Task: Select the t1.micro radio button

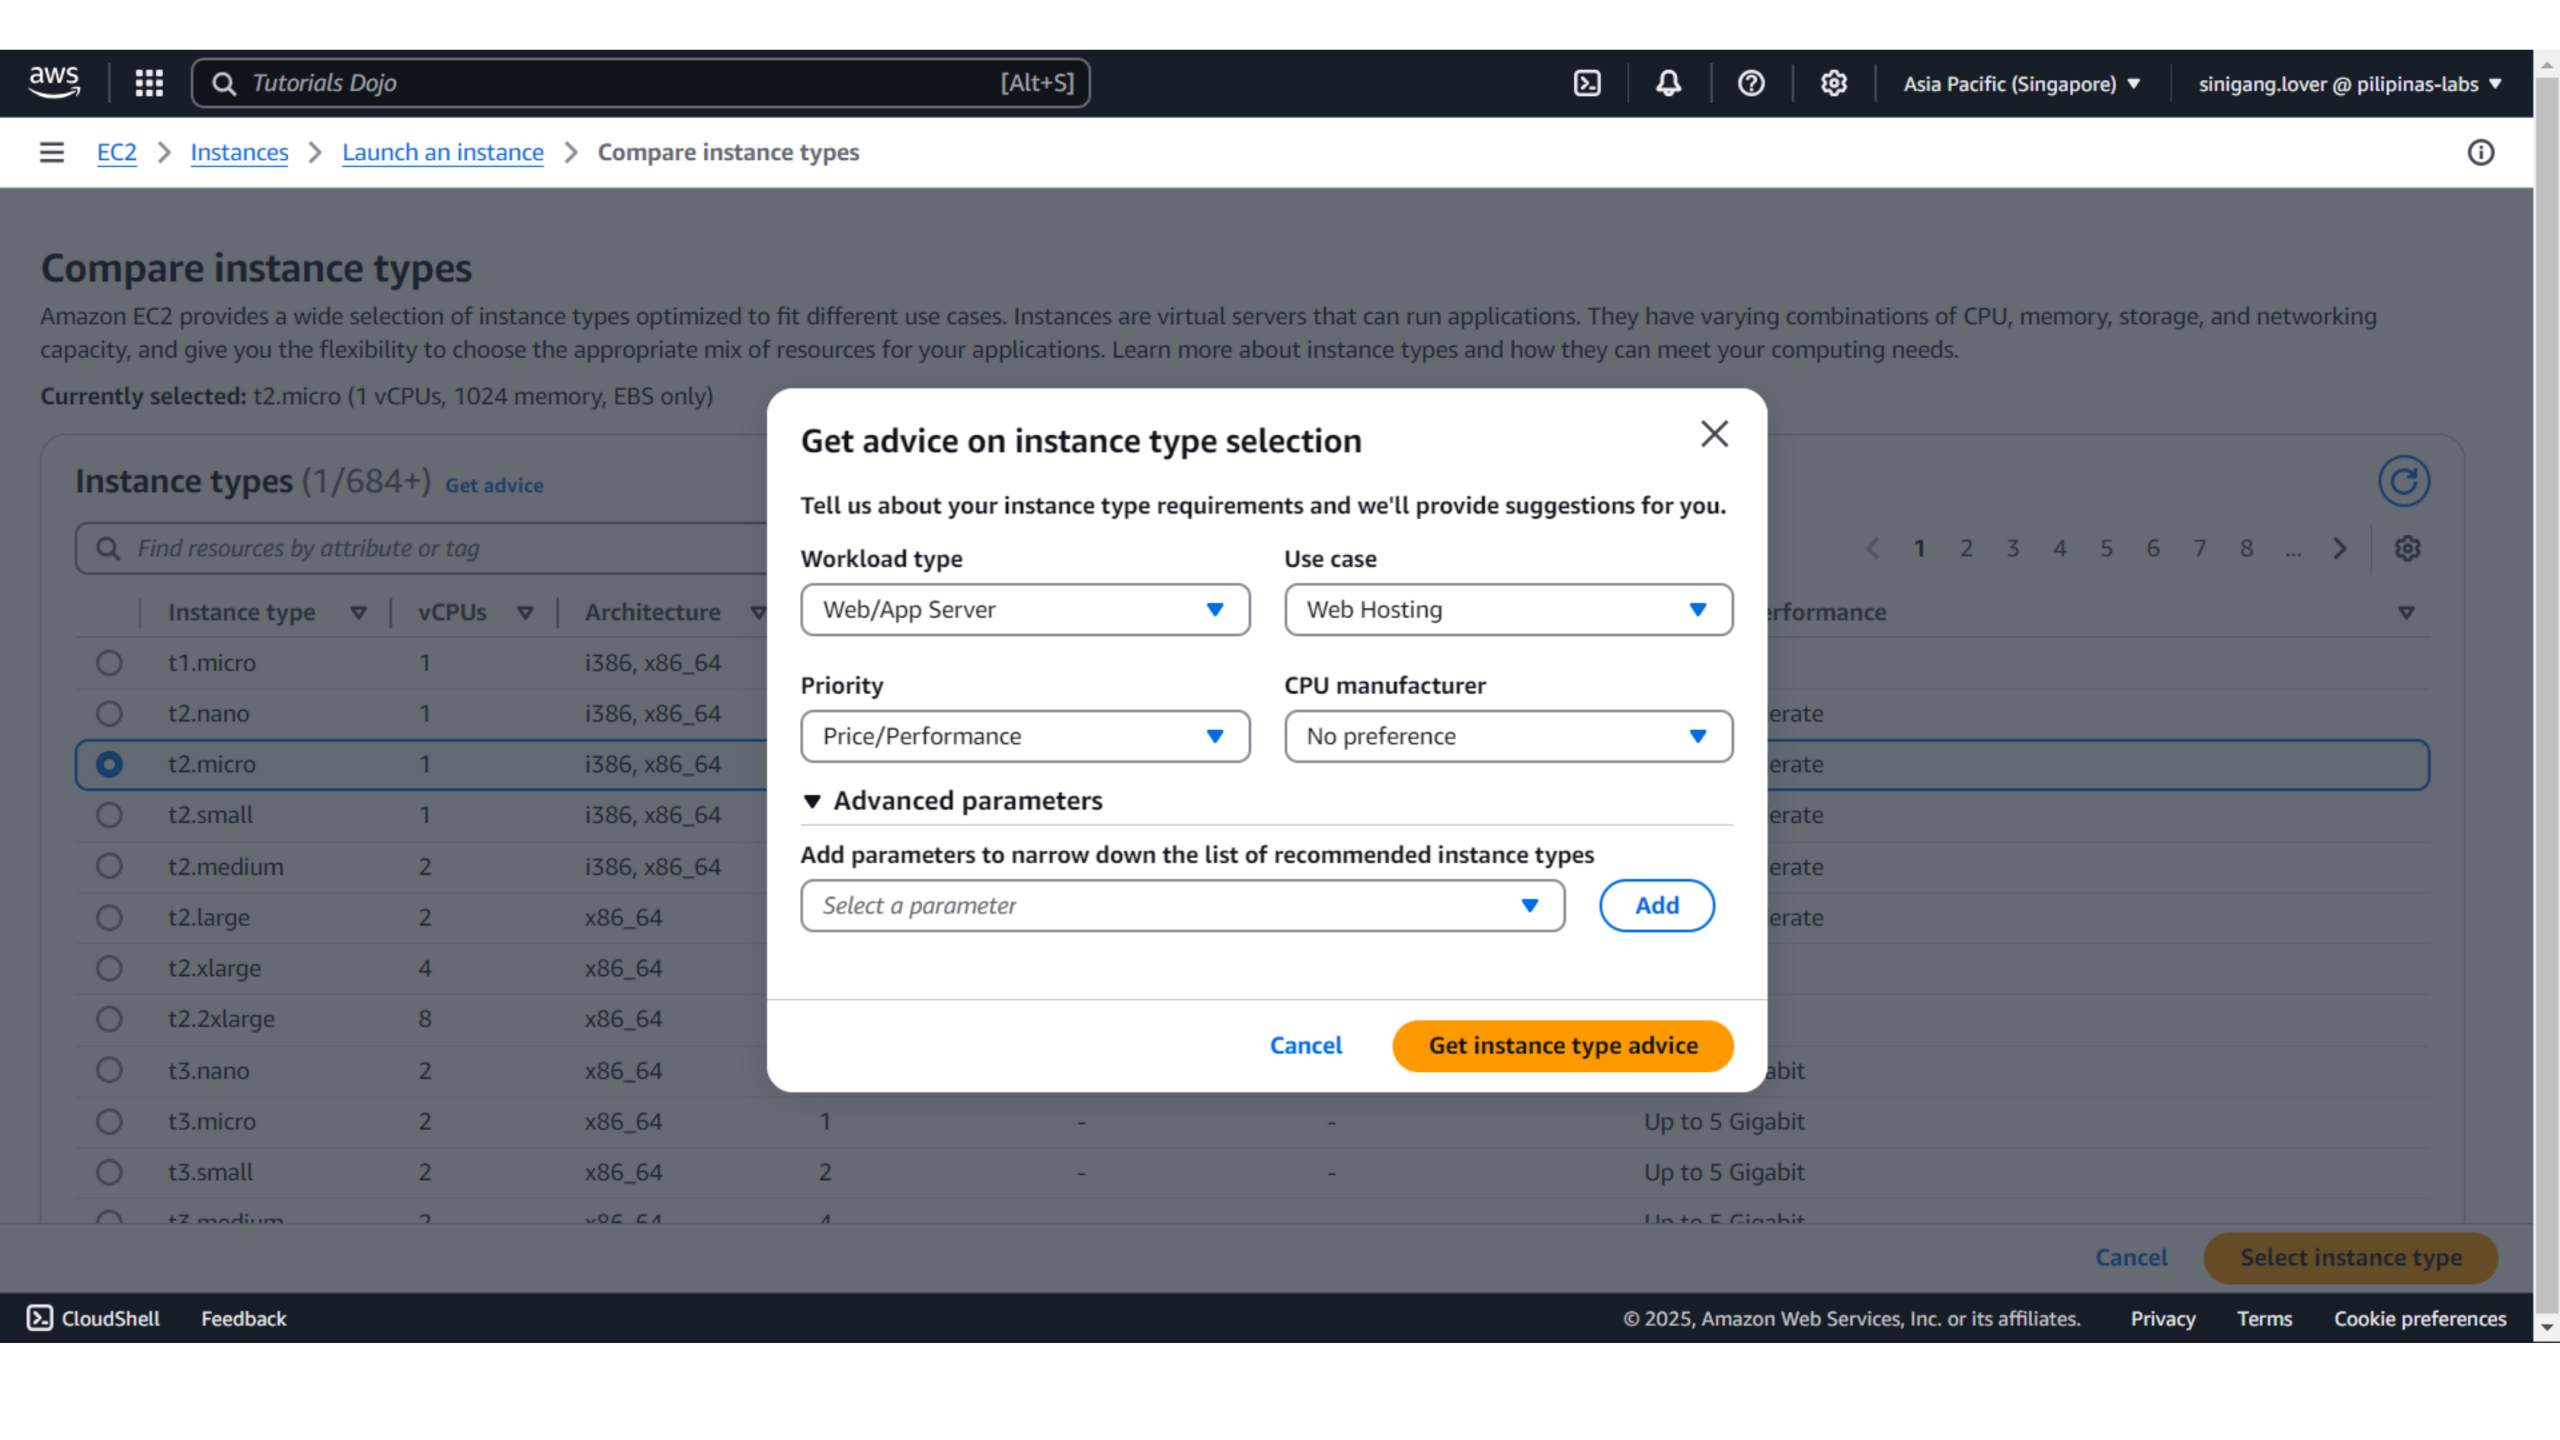Action: coord(109,663)
